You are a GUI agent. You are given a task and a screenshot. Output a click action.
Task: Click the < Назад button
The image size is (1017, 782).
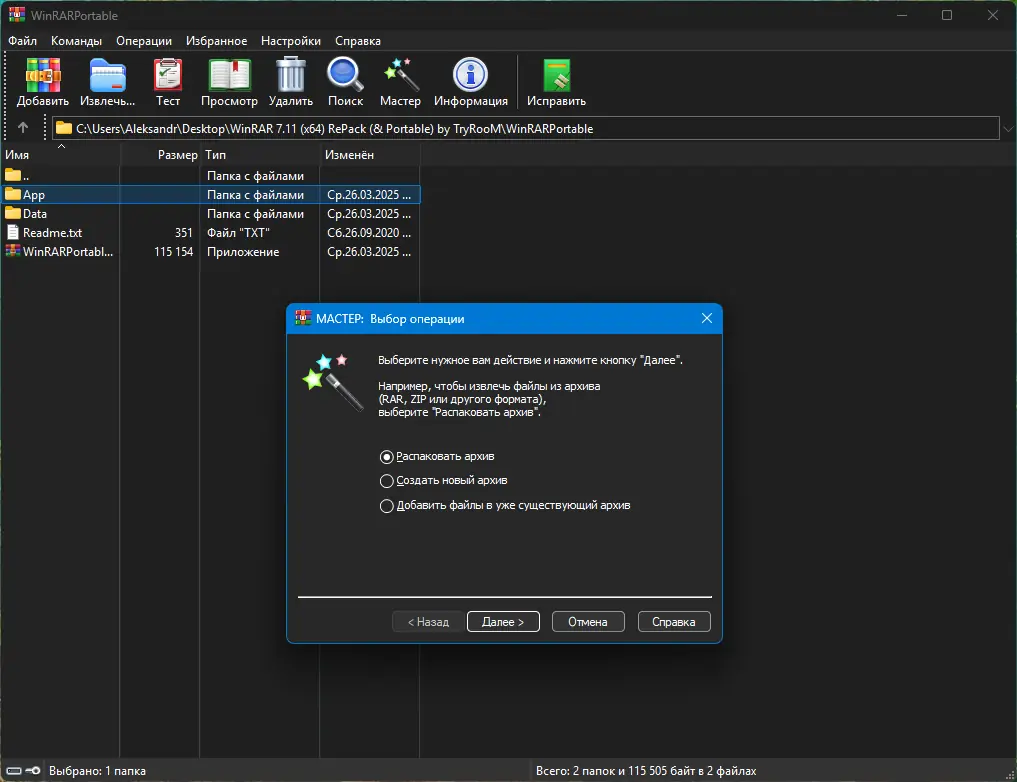point(428,621)
